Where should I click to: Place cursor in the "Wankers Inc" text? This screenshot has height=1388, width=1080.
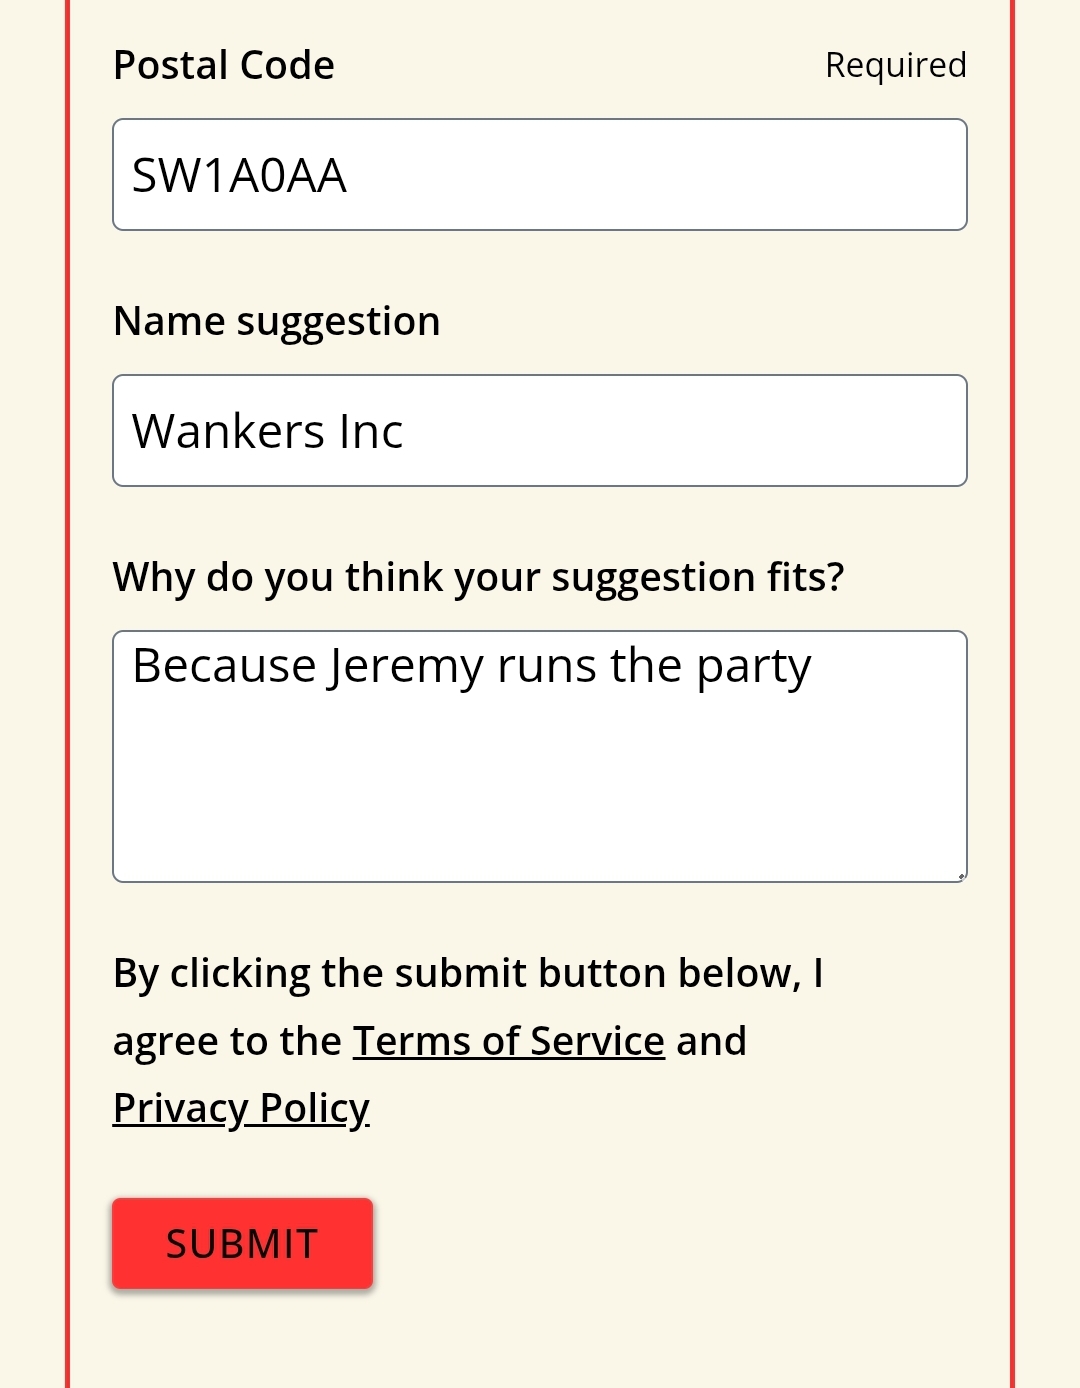[x=267, y=432]
